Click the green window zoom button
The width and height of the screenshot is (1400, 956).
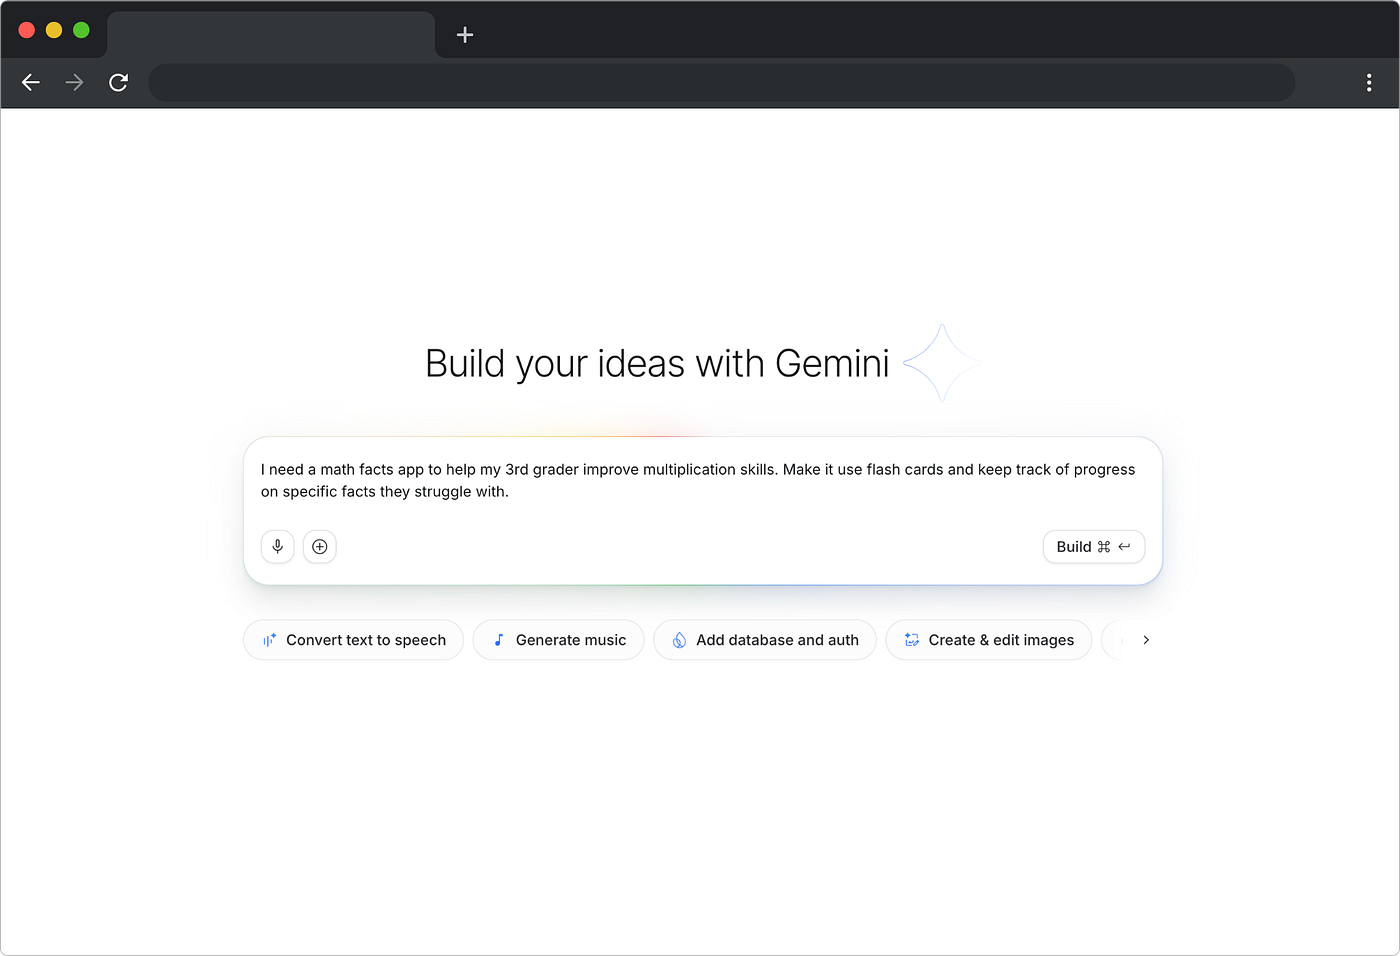[81, 31]
